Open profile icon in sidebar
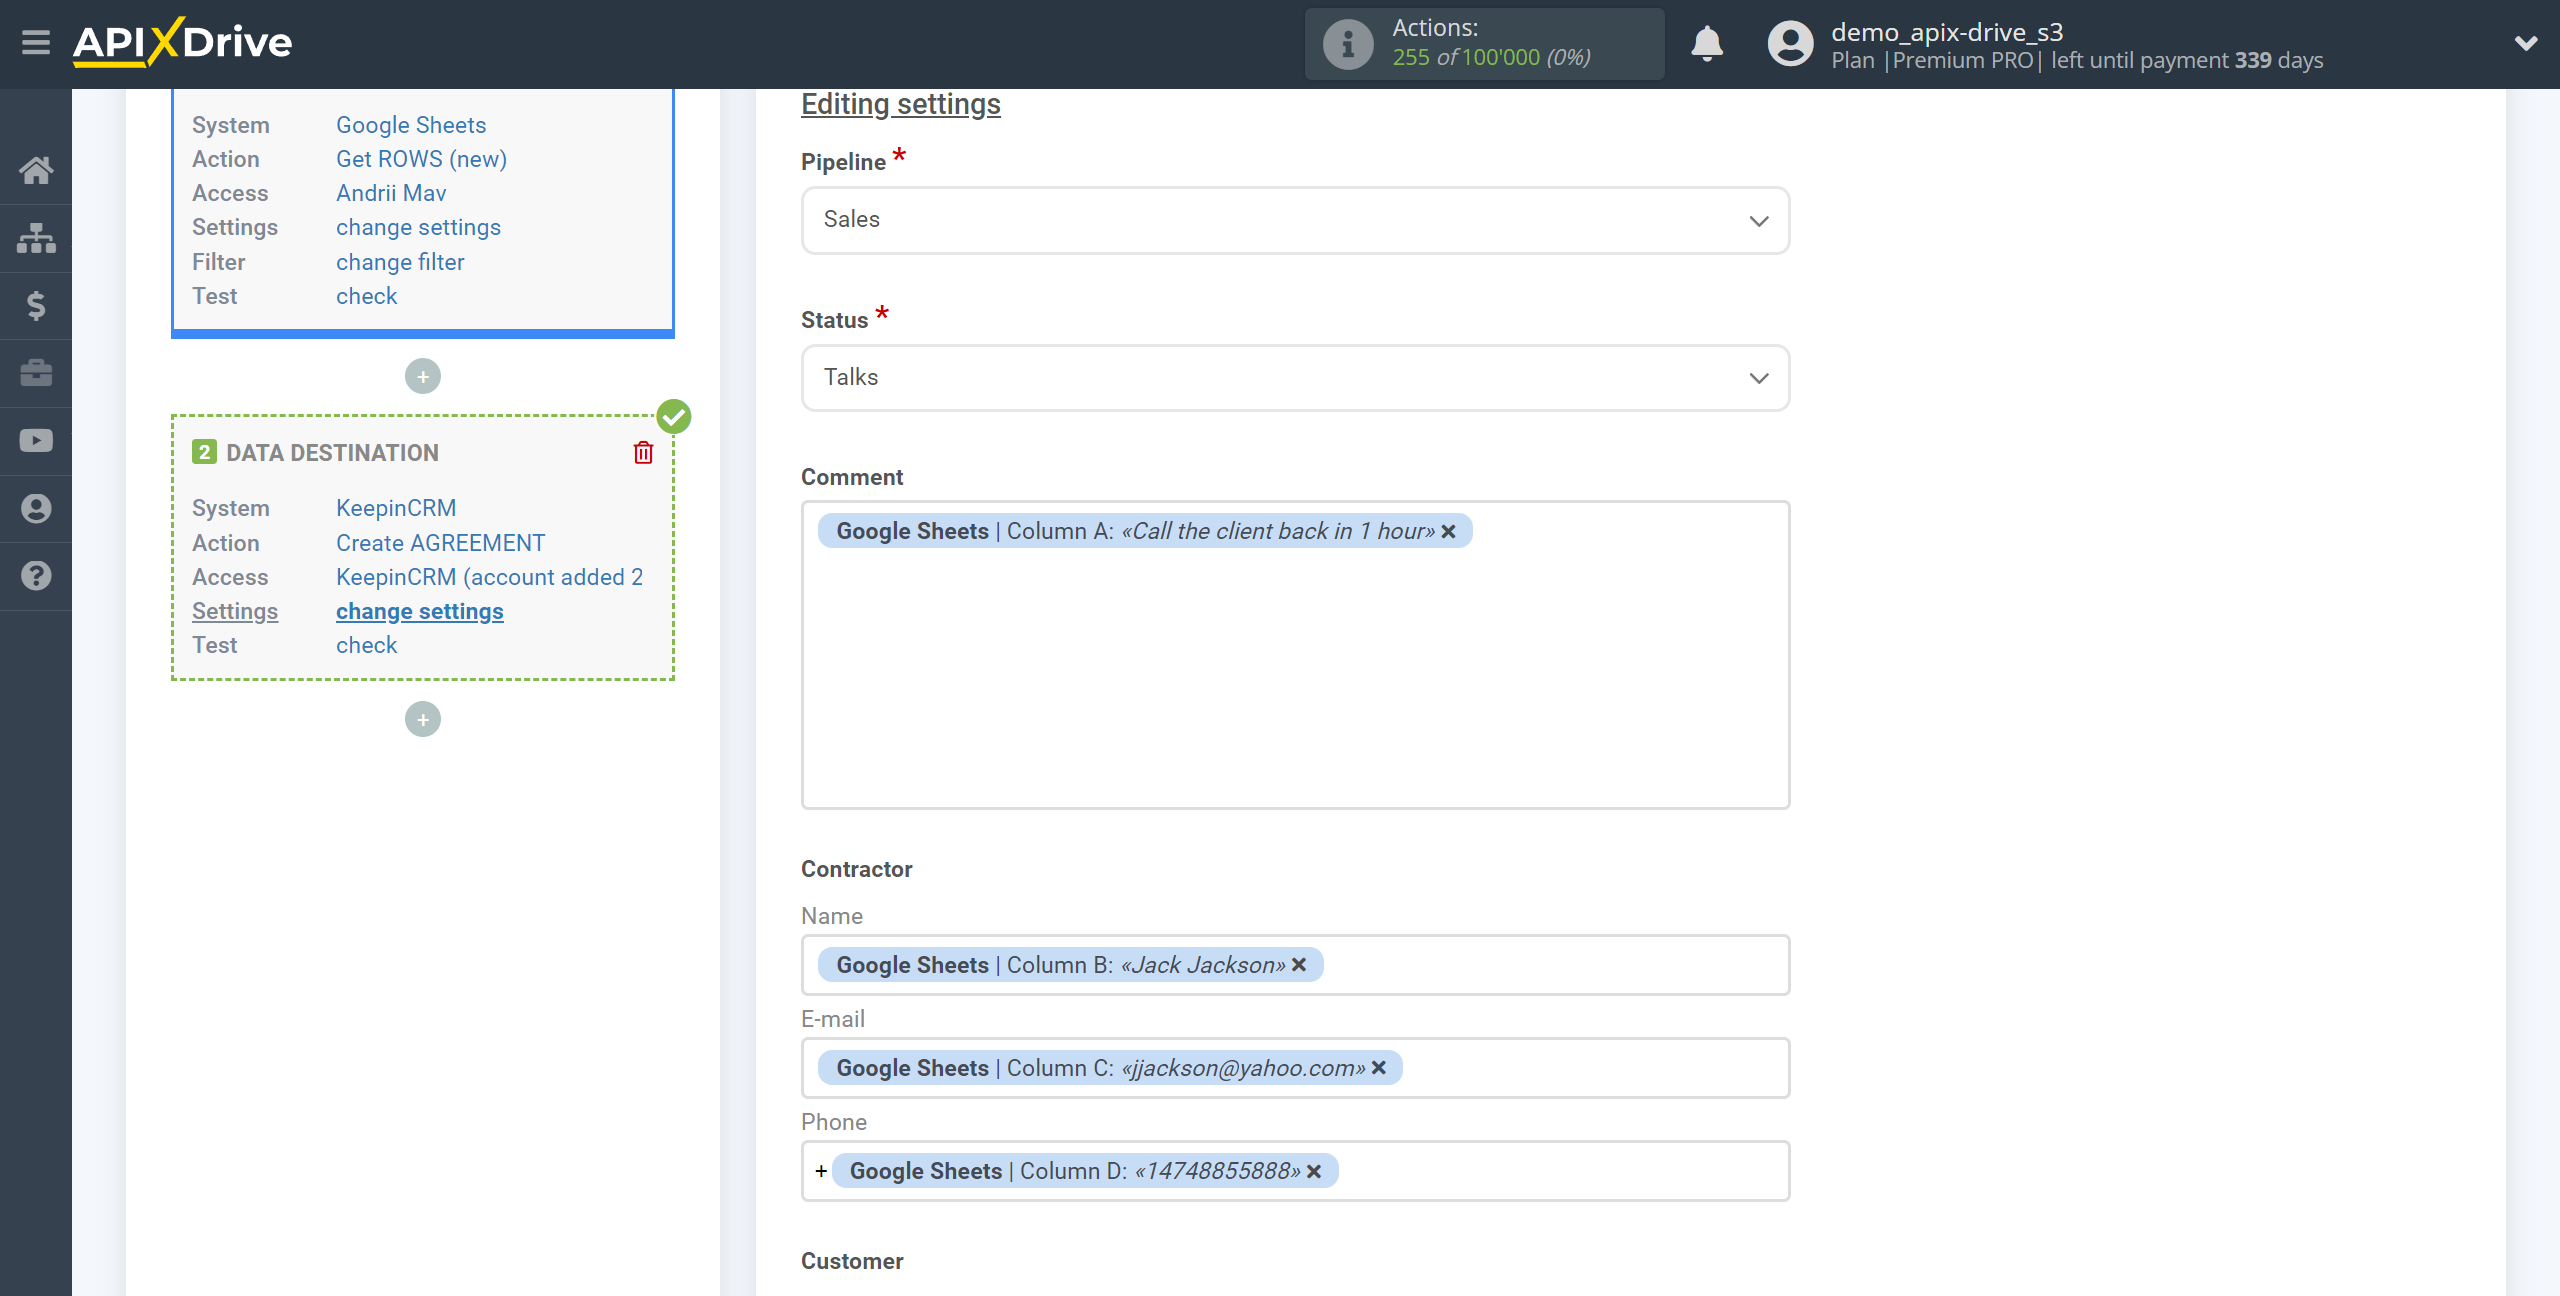This screenshot has height=1296, width=2560. (36, 508)
